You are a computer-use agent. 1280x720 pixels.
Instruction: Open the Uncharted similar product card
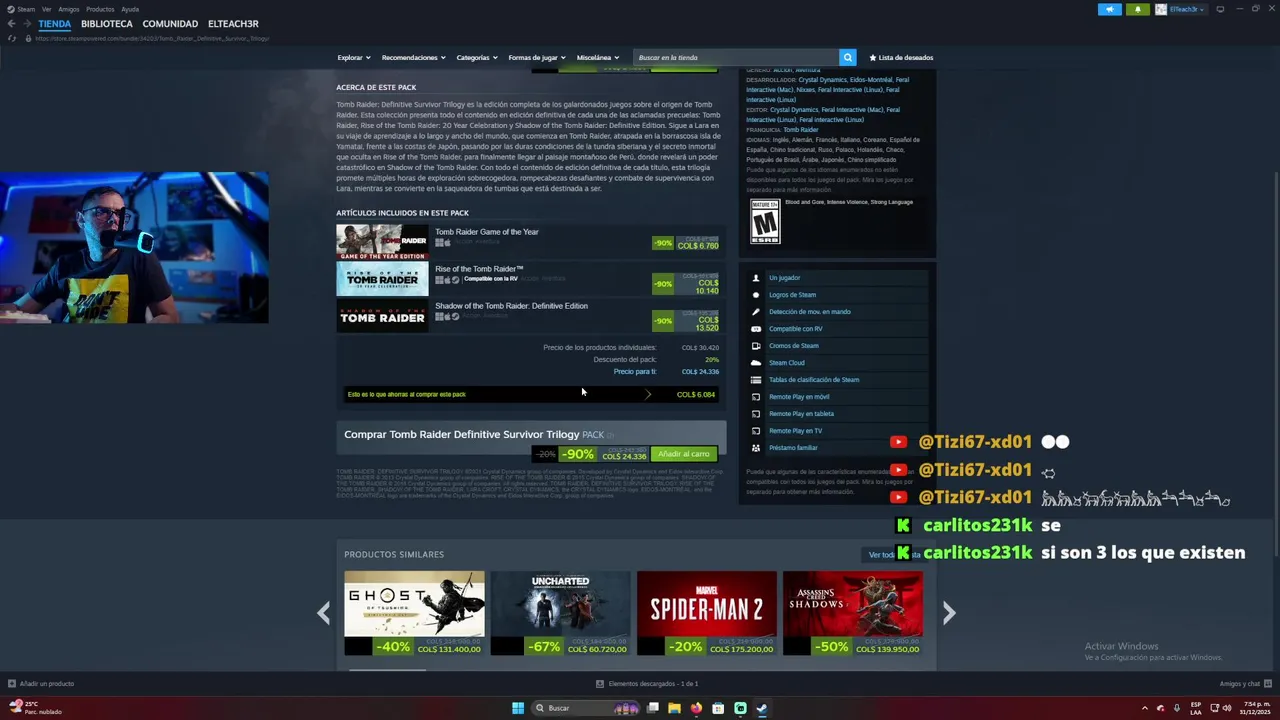(561, 613)
